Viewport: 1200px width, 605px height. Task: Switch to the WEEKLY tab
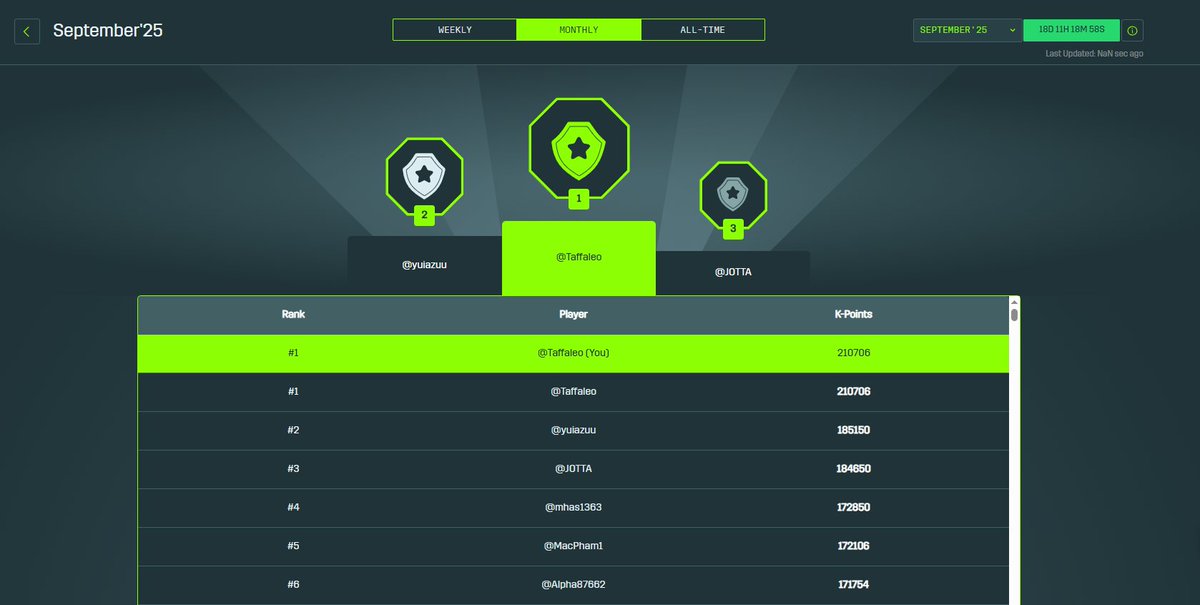click(455, 29)
